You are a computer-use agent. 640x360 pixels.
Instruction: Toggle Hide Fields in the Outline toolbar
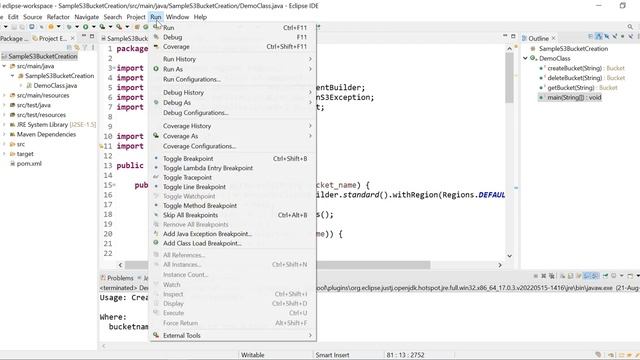607,37
